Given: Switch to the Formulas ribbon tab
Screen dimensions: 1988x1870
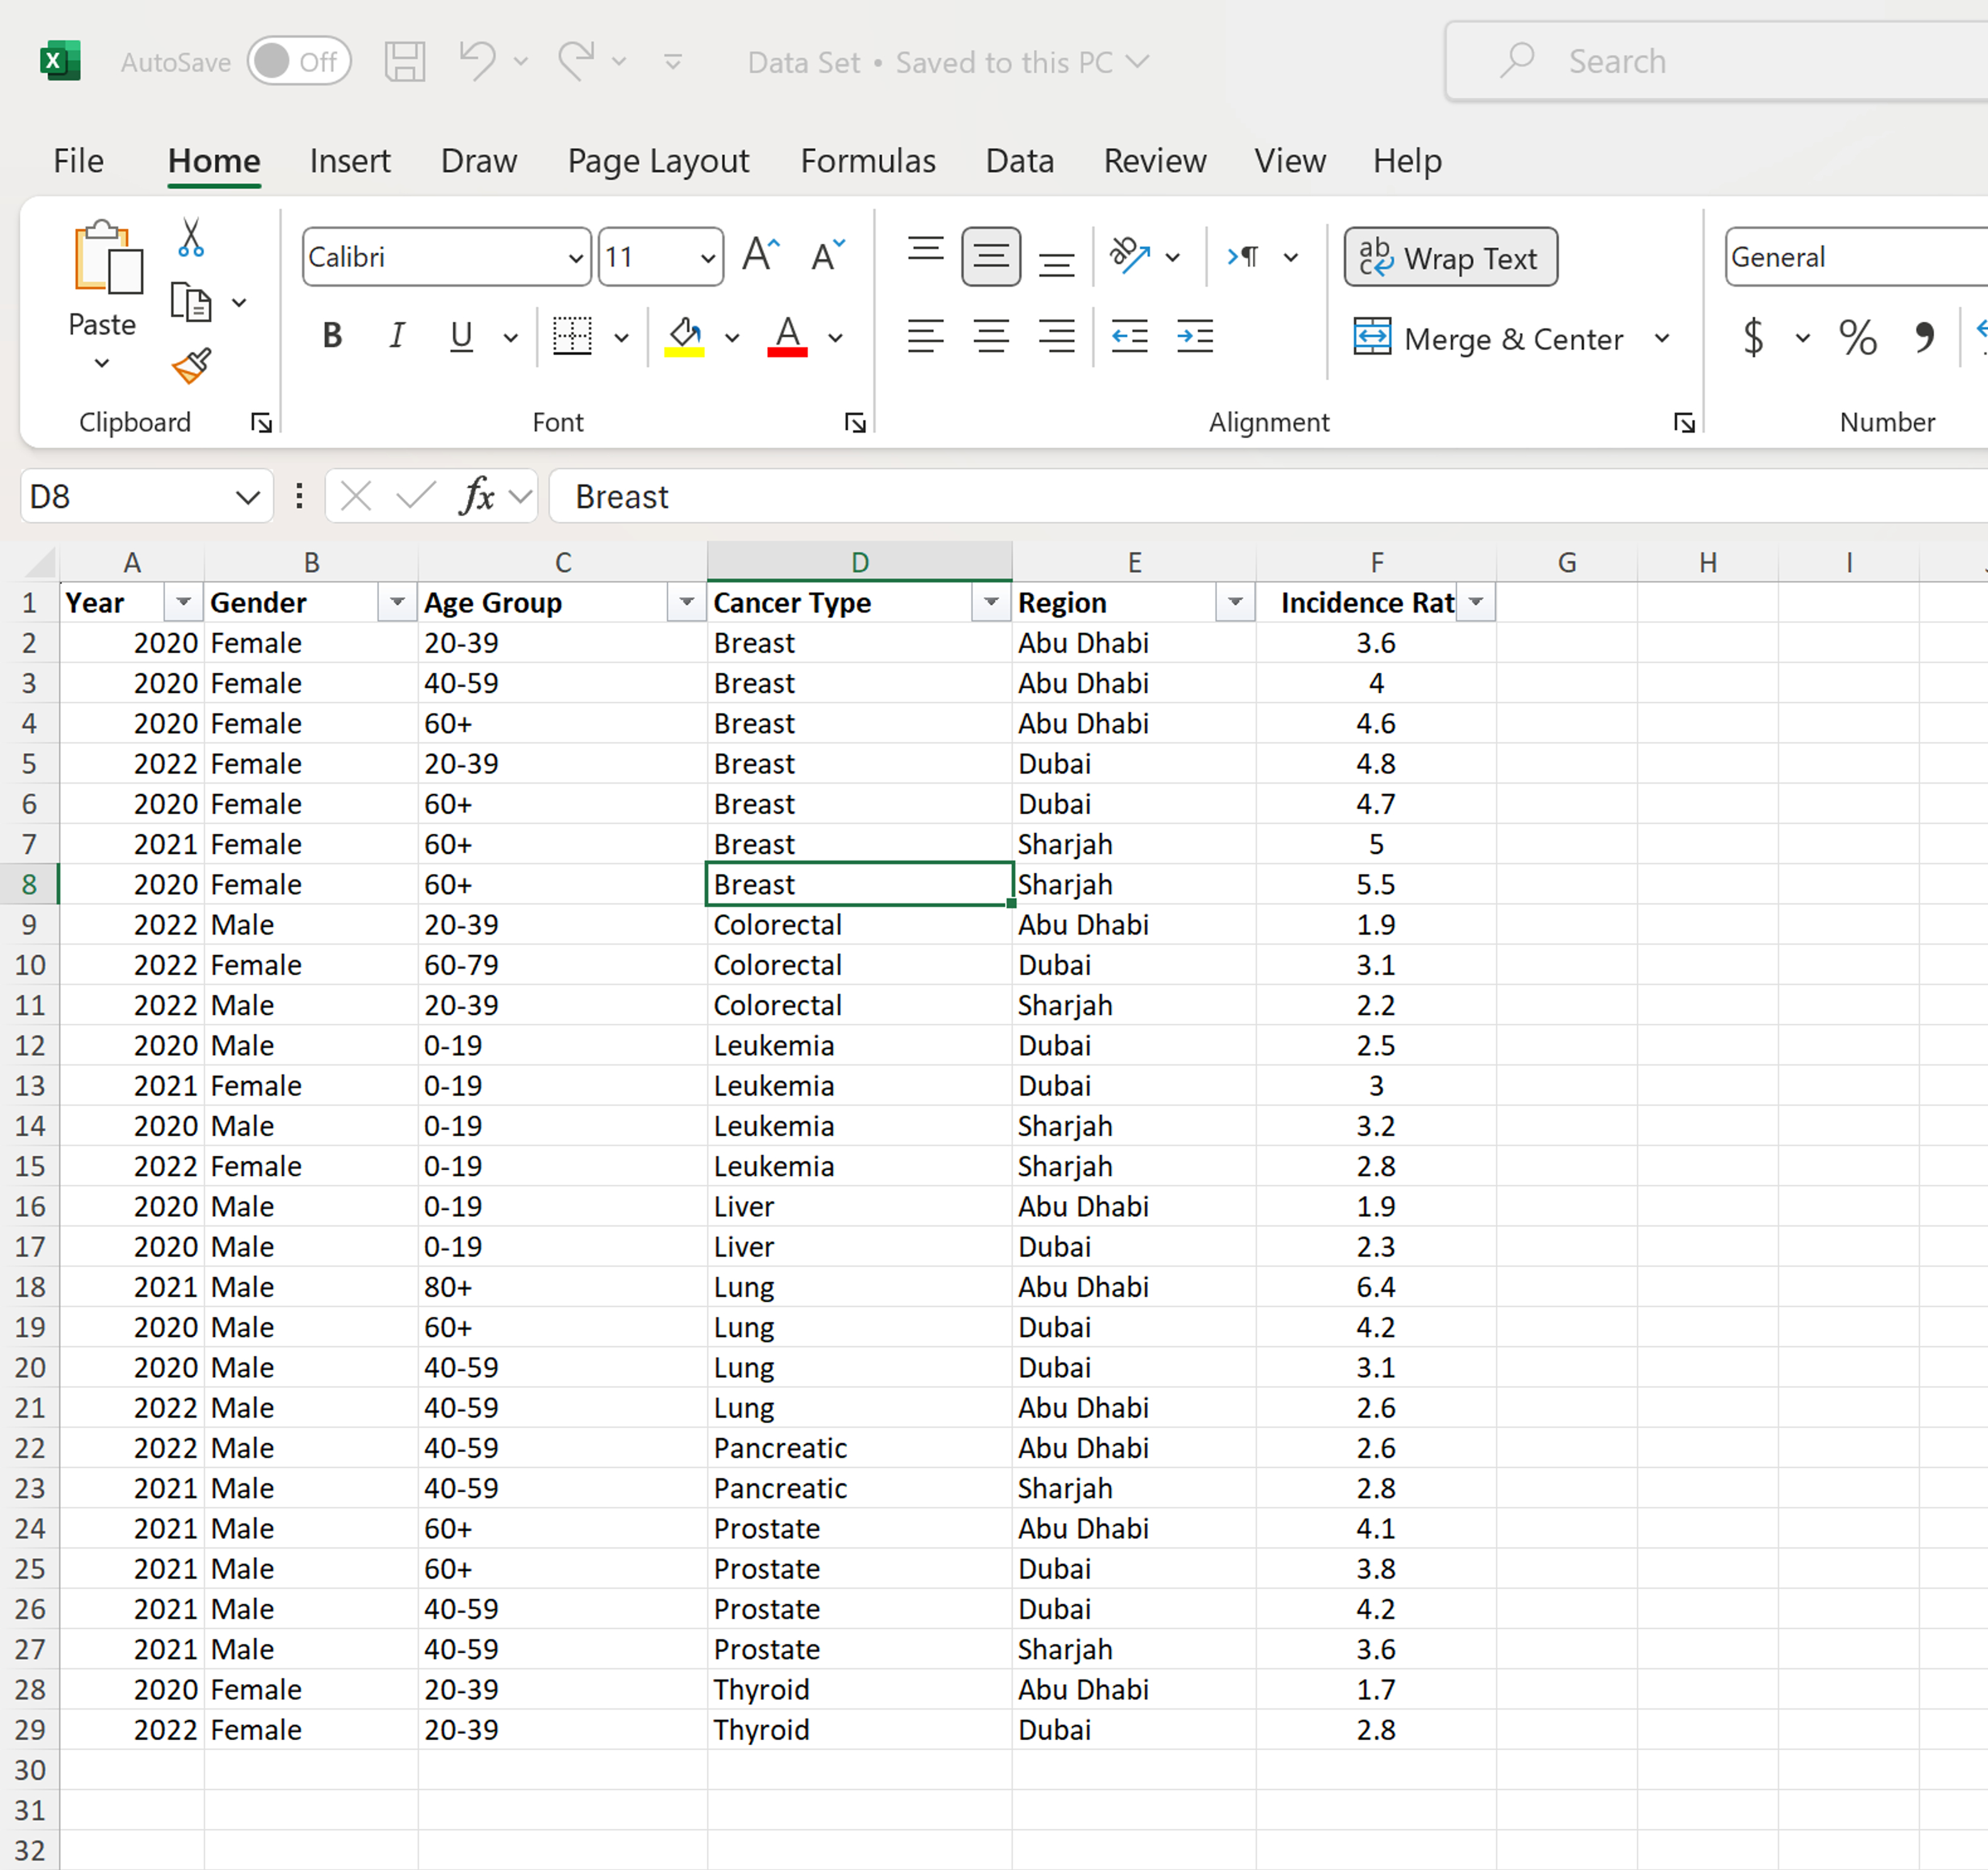Looking at the screenshot, I should (867, 161).
